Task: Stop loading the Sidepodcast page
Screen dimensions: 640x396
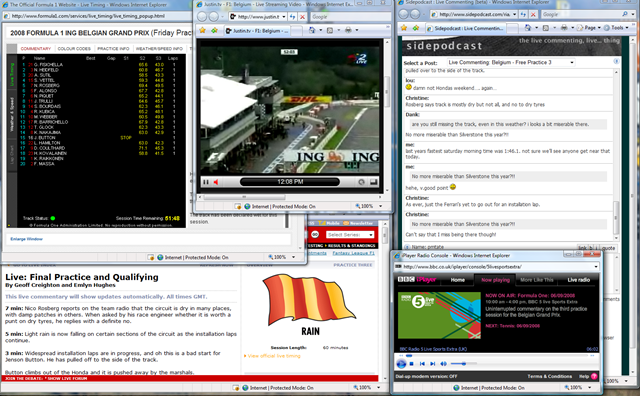Action: pos(533,14)
